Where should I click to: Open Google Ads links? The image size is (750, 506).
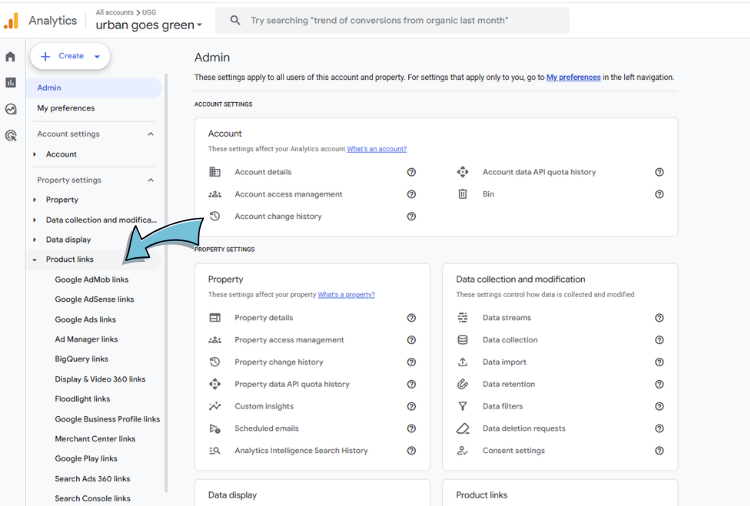[x=85, y=319]
